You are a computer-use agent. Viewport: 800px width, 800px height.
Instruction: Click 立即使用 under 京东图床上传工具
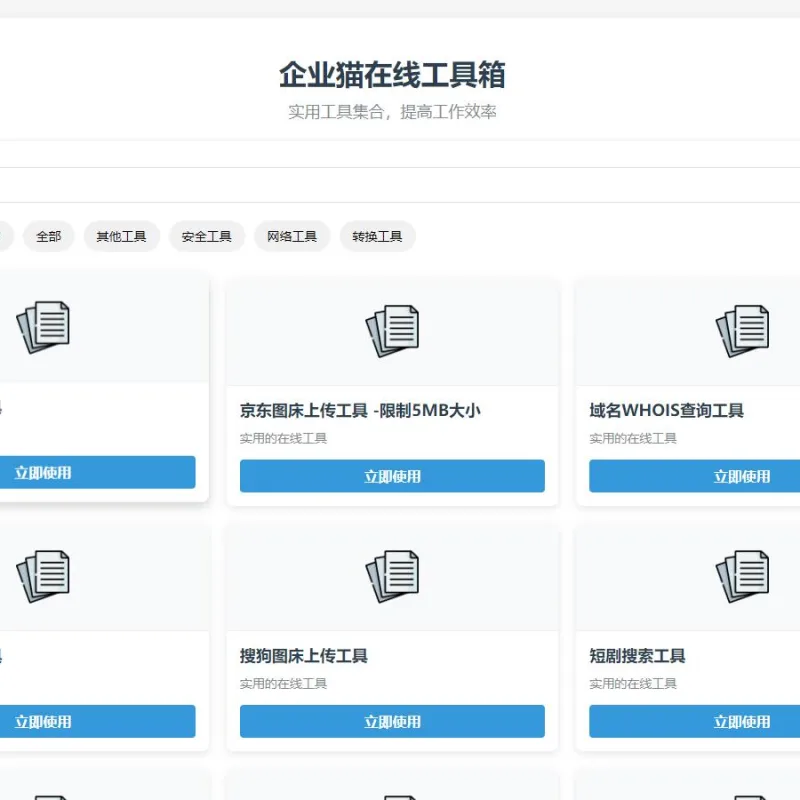point(392,476)
